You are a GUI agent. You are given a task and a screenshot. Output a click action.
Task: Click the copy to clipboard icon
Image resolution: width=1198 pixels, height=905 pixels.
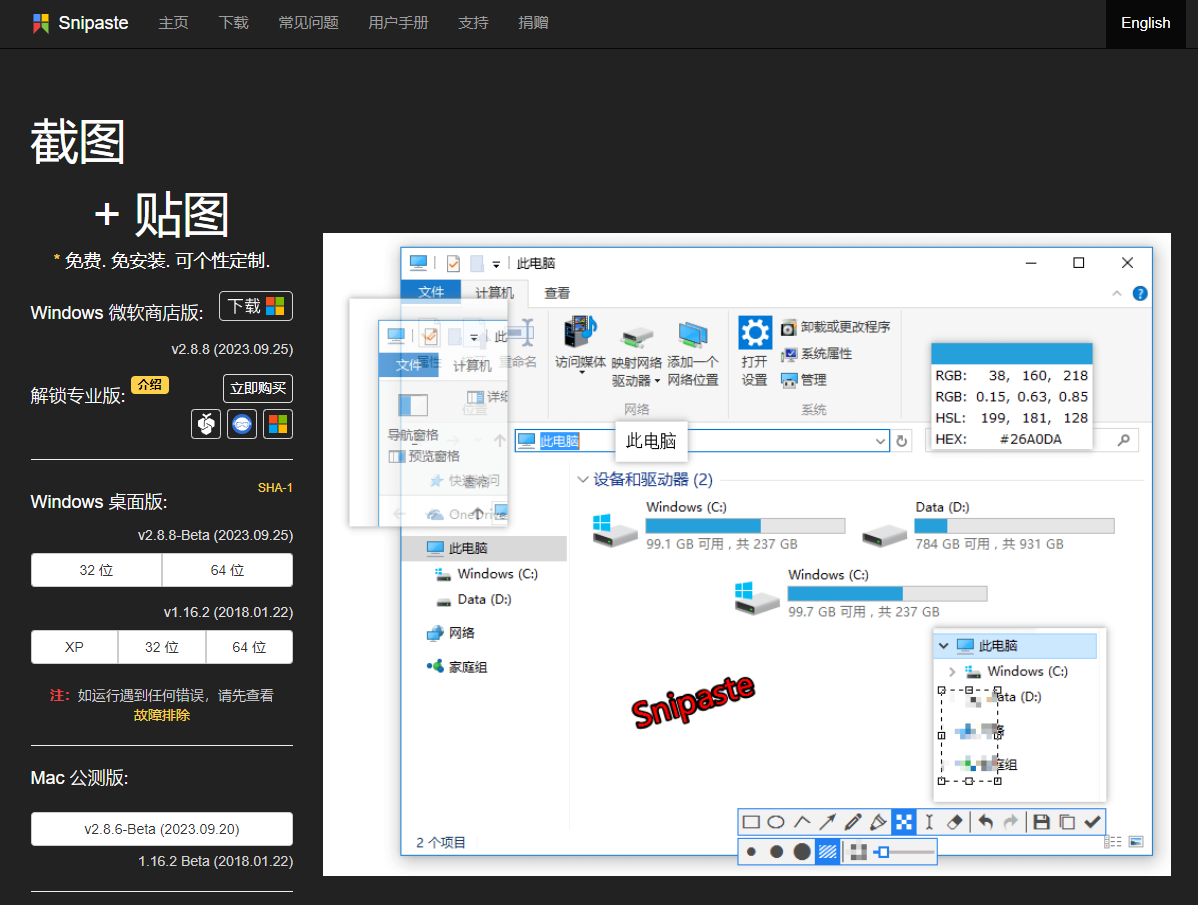1067,822
